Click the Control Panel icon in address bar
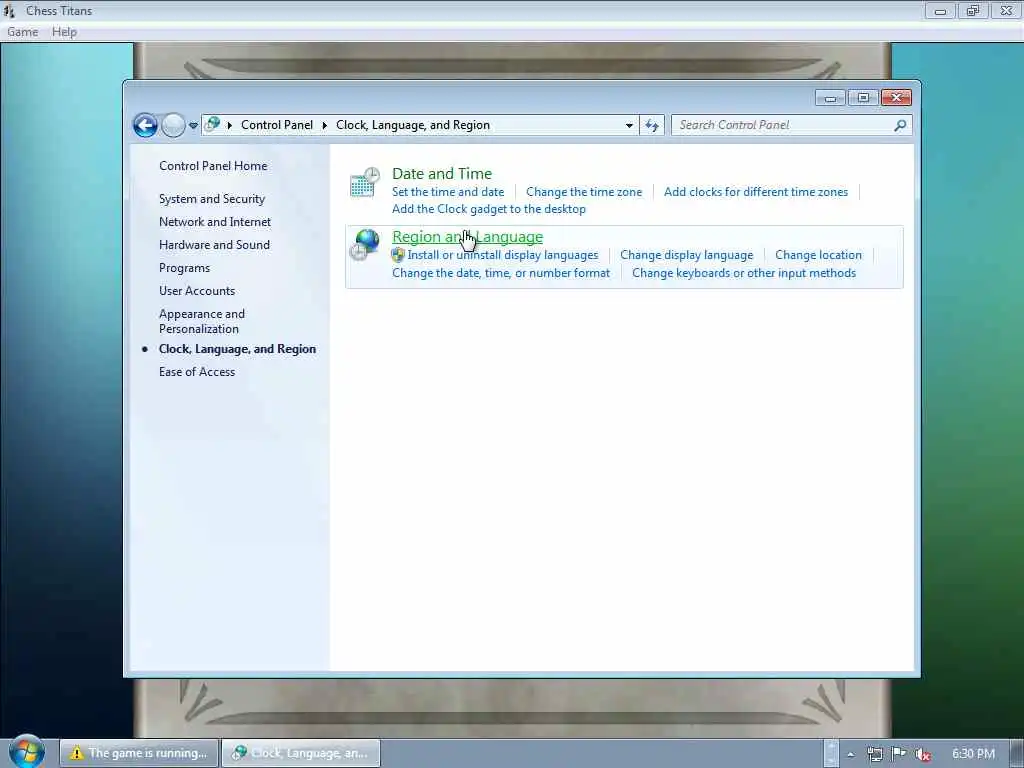Image resolution: width=1024 pixels, height=768 pixels. pos(212,124)
